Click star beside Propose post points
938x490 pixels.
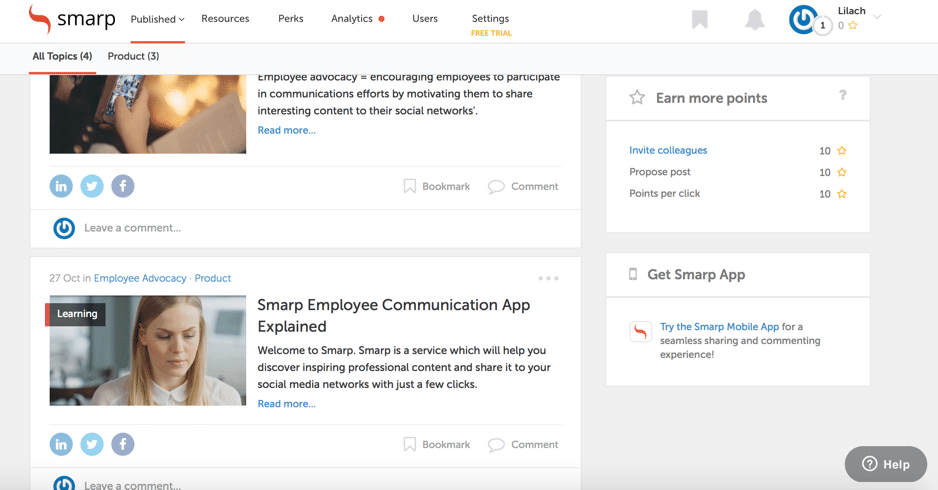[842, 172]
